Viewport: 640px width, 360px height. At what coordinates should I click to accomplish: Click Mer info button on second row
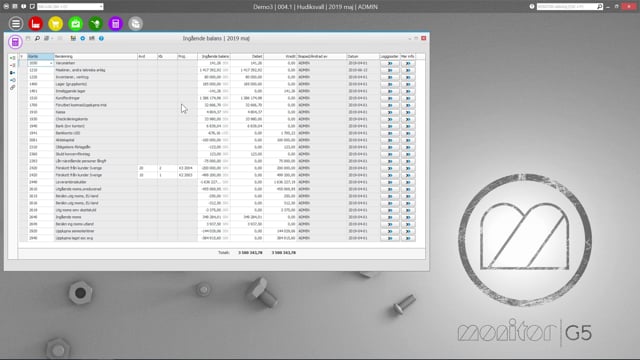[408, 70]
